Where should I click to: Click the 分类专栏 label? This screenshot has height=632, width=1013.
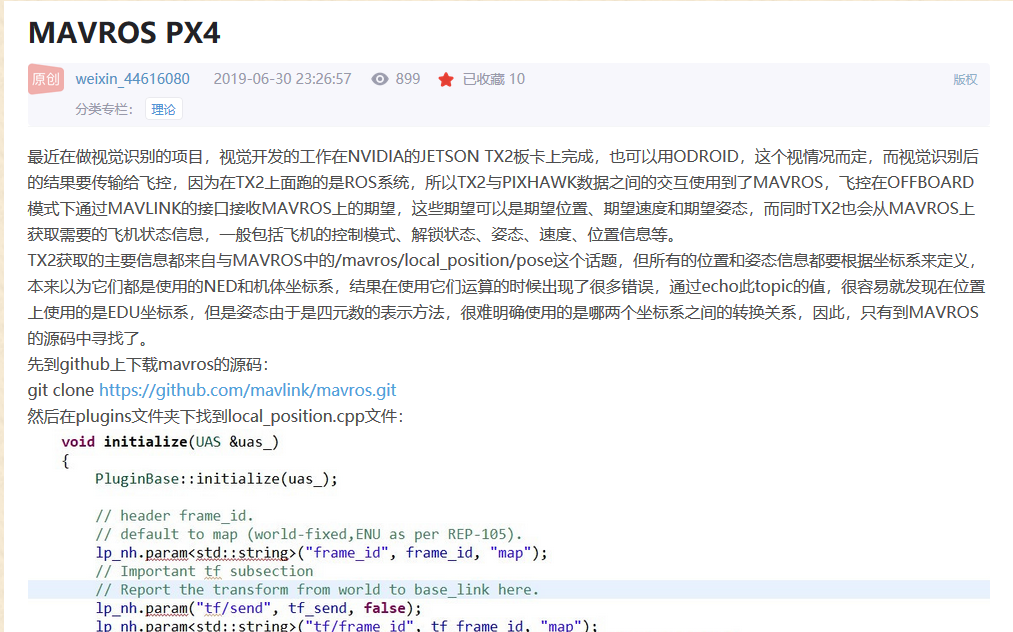tap(104, 109)
